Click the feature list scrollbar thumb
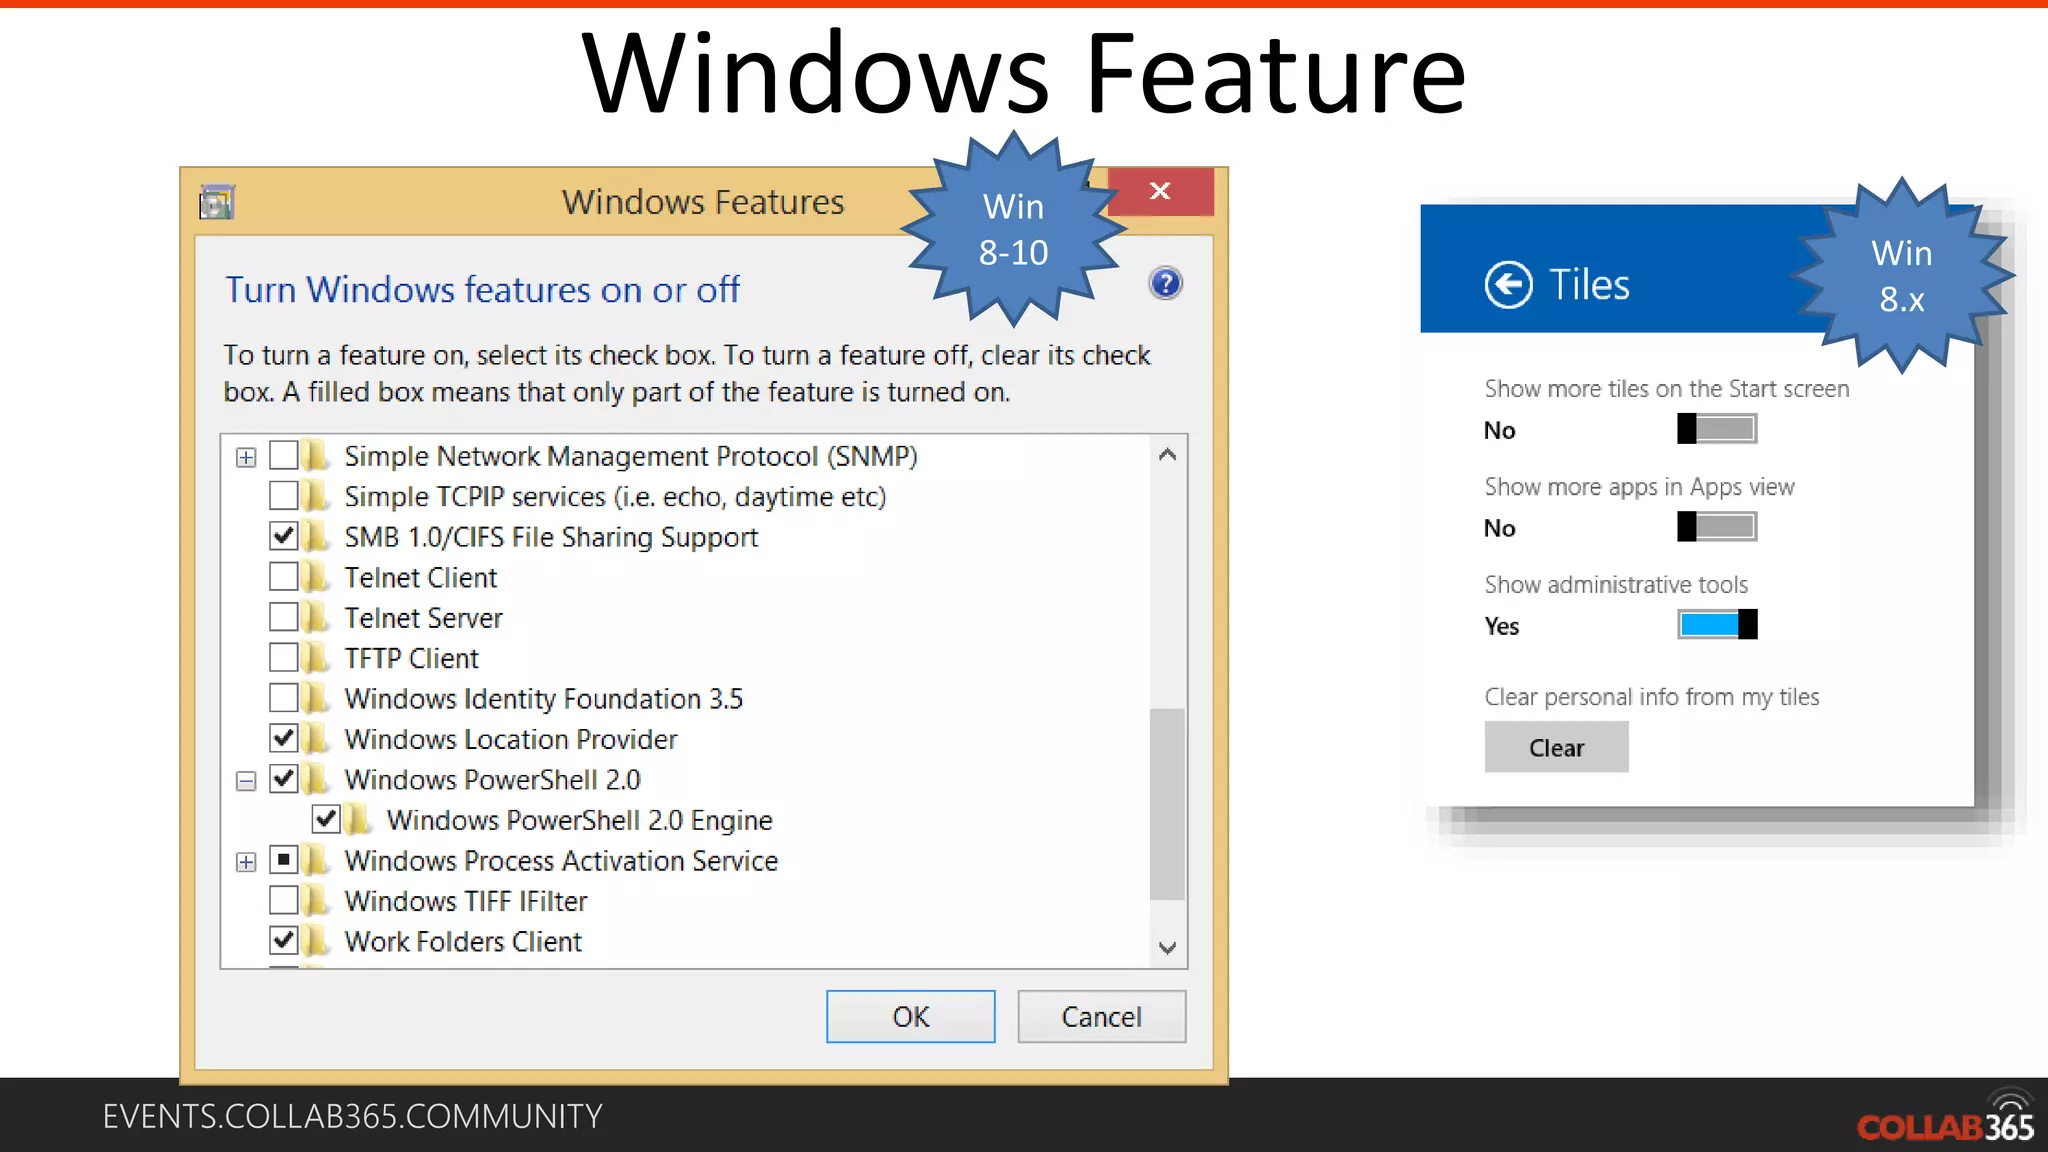The height and width of the screenshot is (1152, 2048). [1167, 804]
